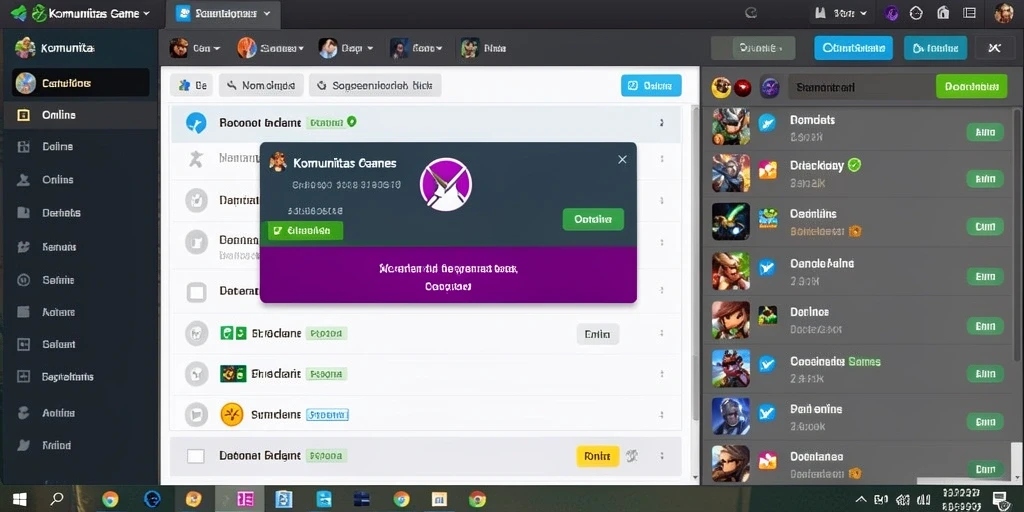Open the Windows Start menu

[20, 500]
